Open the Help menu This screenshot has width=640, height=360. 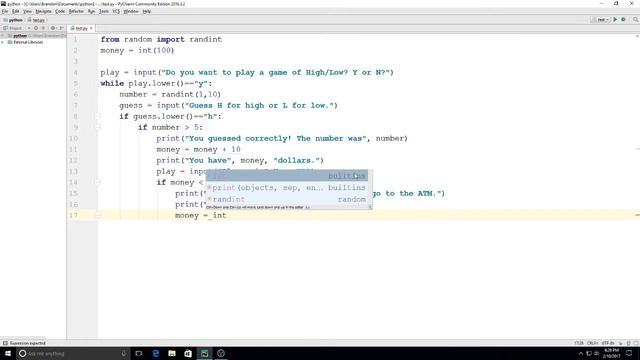point(147,11)
